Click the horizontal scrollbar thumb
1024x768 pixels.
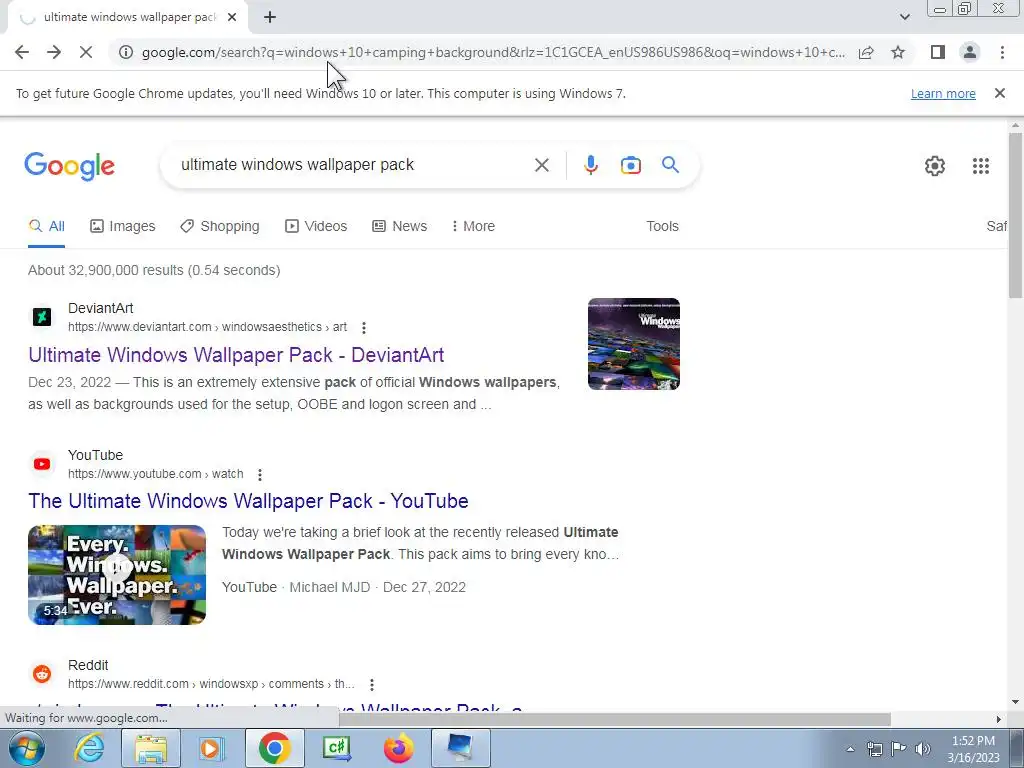pos(614,719)
